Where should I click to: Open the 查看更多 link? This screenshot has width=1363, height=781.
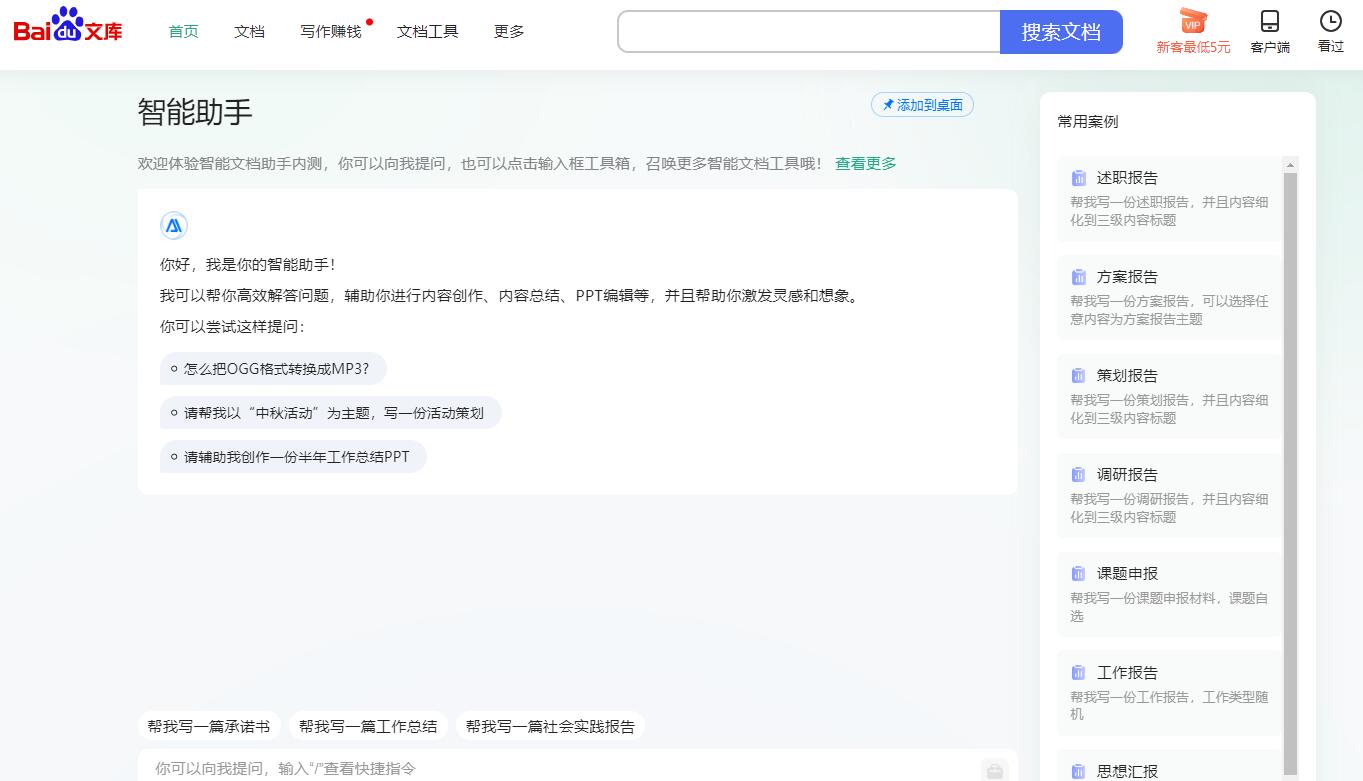(x=864, y=163)
